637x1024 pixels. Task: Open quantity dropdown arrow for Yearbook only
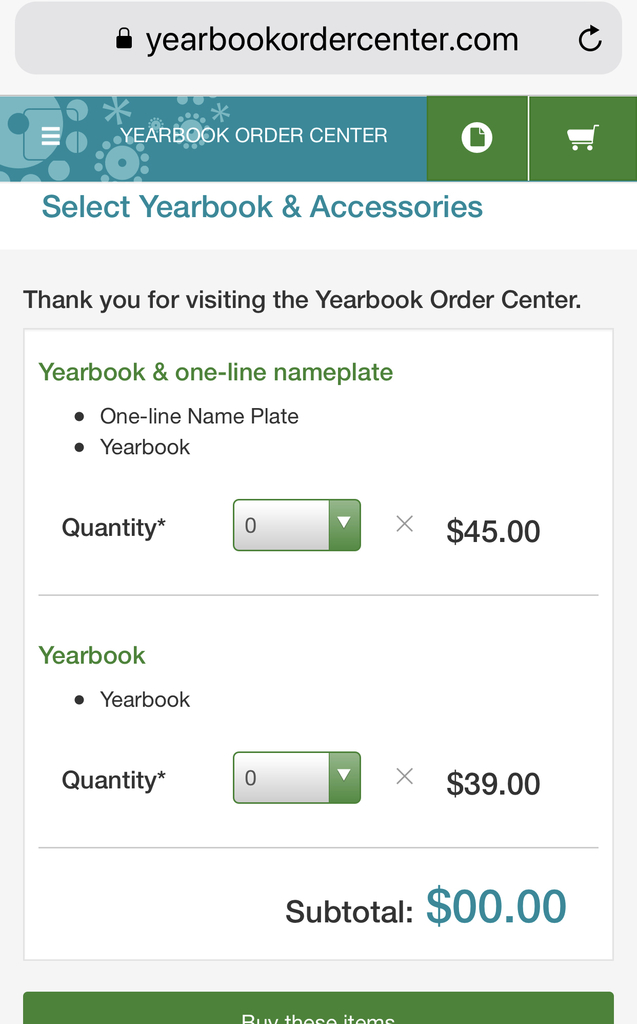click(344, 778)
